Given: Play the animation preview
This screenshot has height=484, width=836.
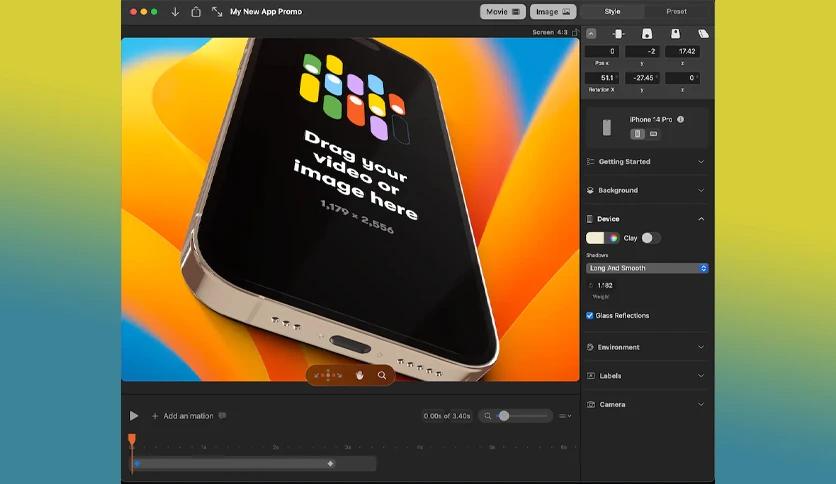Looking at the screenshot, I should click(x=134, y=416).
